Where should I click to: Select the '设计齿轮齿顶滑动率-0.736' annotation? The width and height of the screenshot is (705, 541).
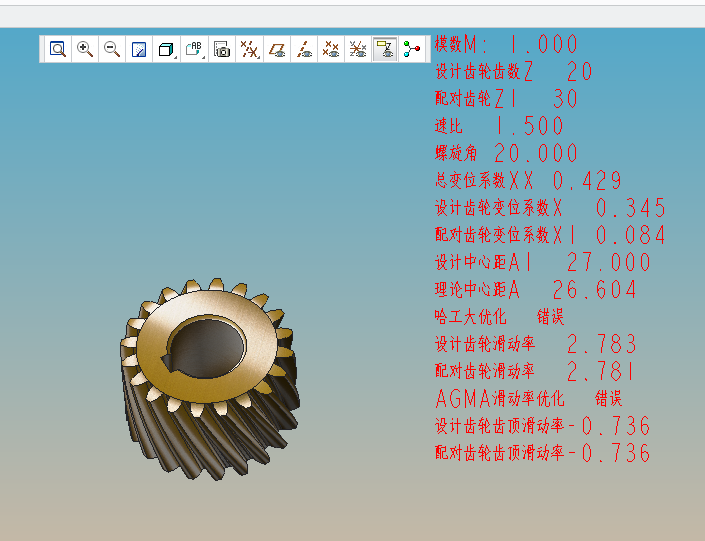coord(543,426)
